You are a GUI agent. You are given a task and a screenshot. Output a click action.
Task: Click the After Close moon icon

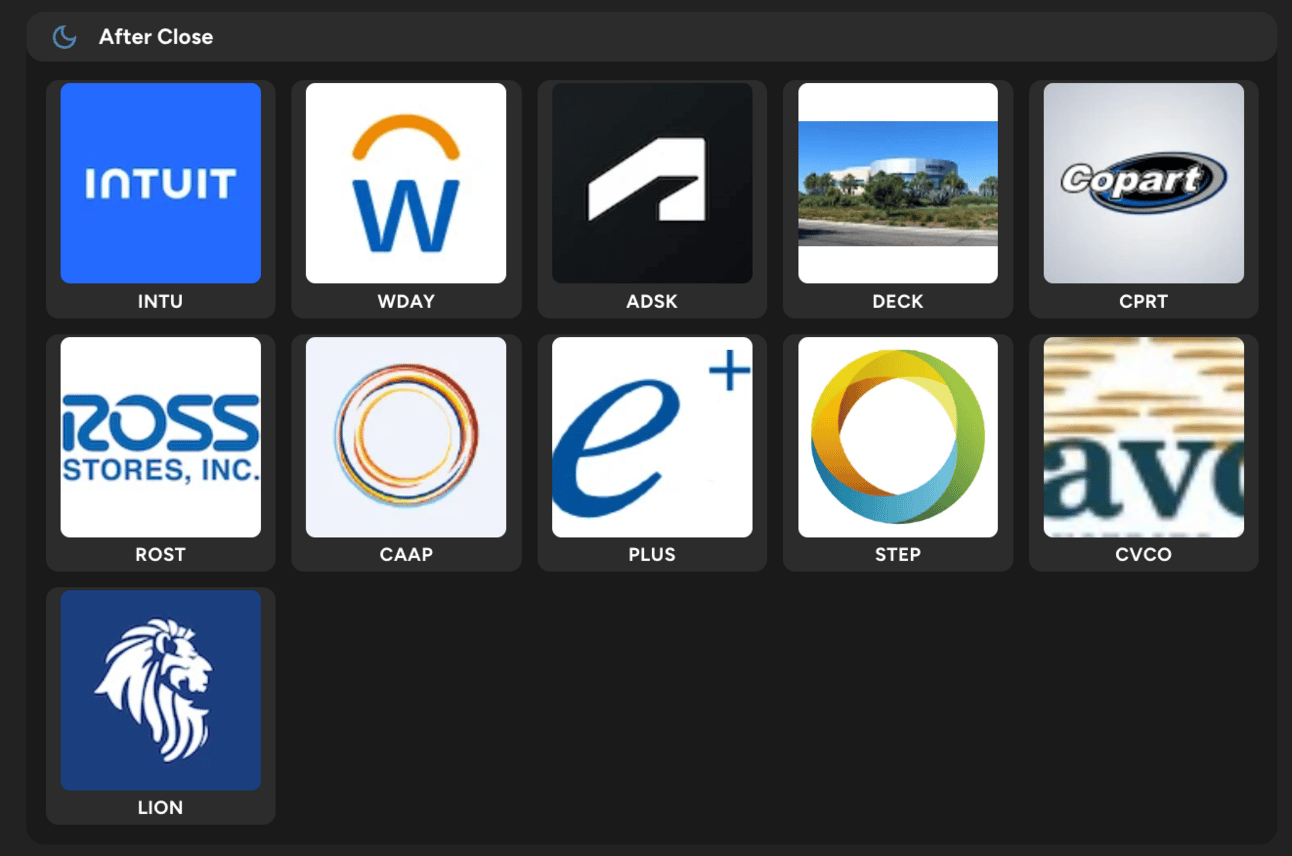coord(65,37)
